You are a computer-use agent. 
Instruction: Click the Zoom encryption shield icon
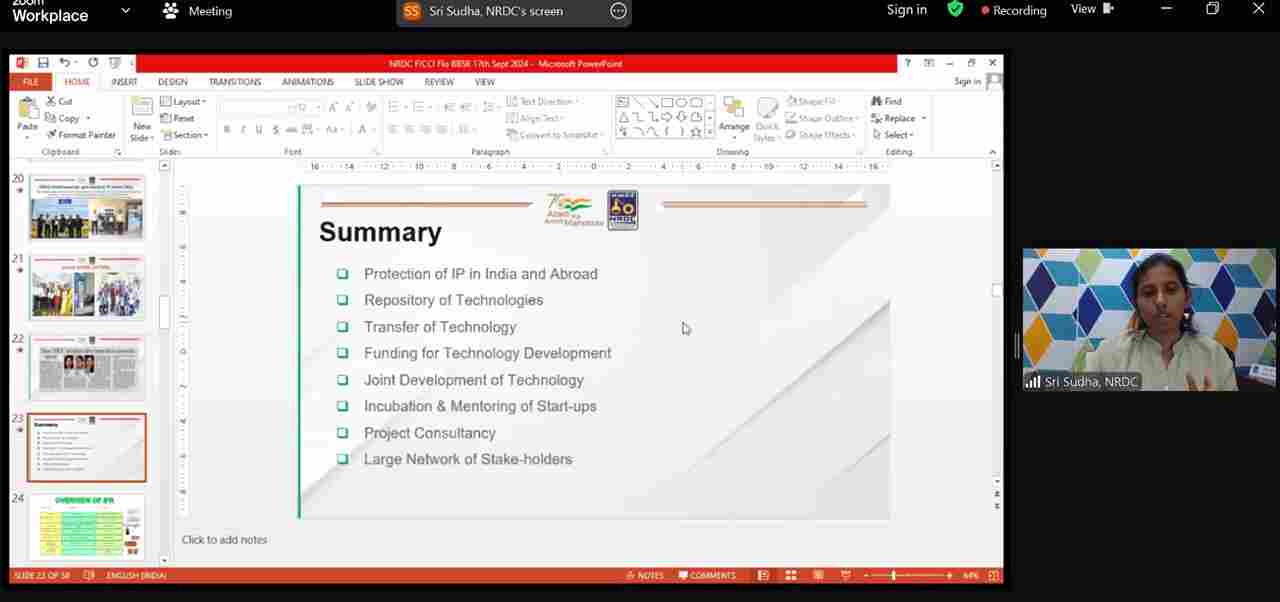pyautogui.click(x=955, y=10)
